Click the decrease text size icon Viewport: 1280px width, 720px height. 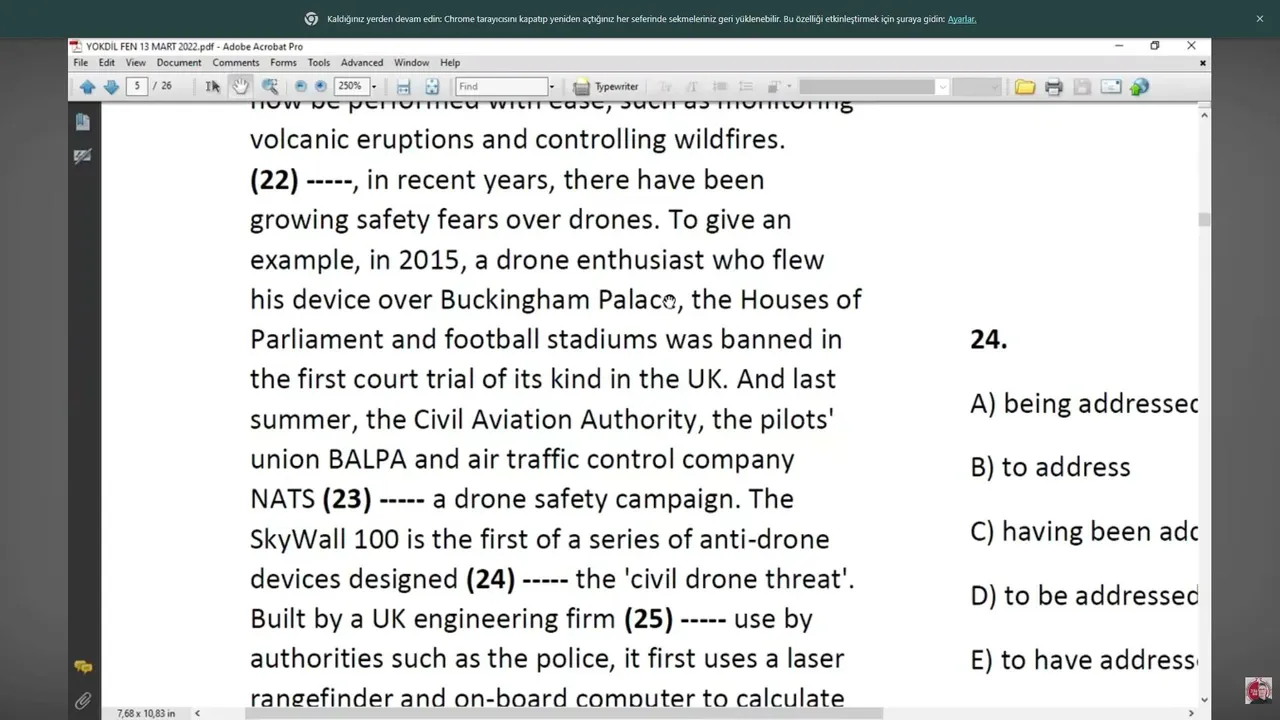coord(665,87)
